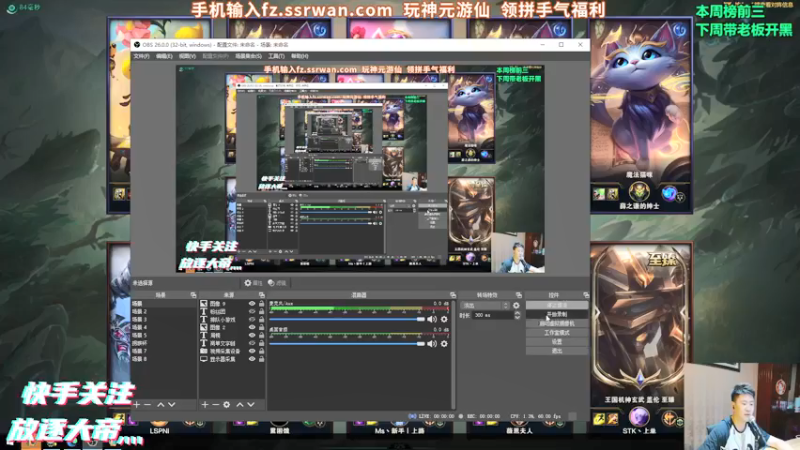Move the scene up with the arrow

click(161, 405)
